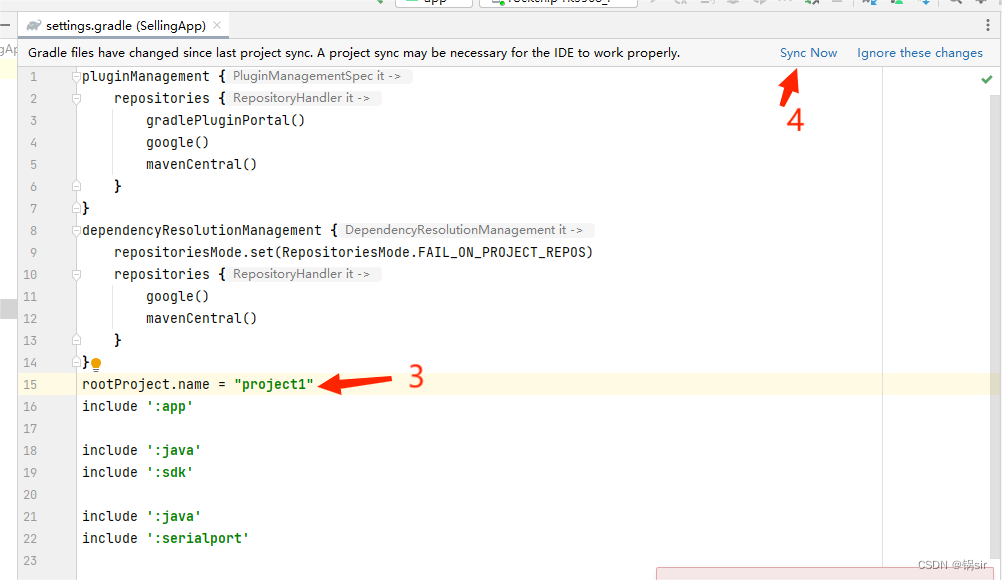
Task: Click include ':java' on line 21
Action: click(x=141, y=516)
